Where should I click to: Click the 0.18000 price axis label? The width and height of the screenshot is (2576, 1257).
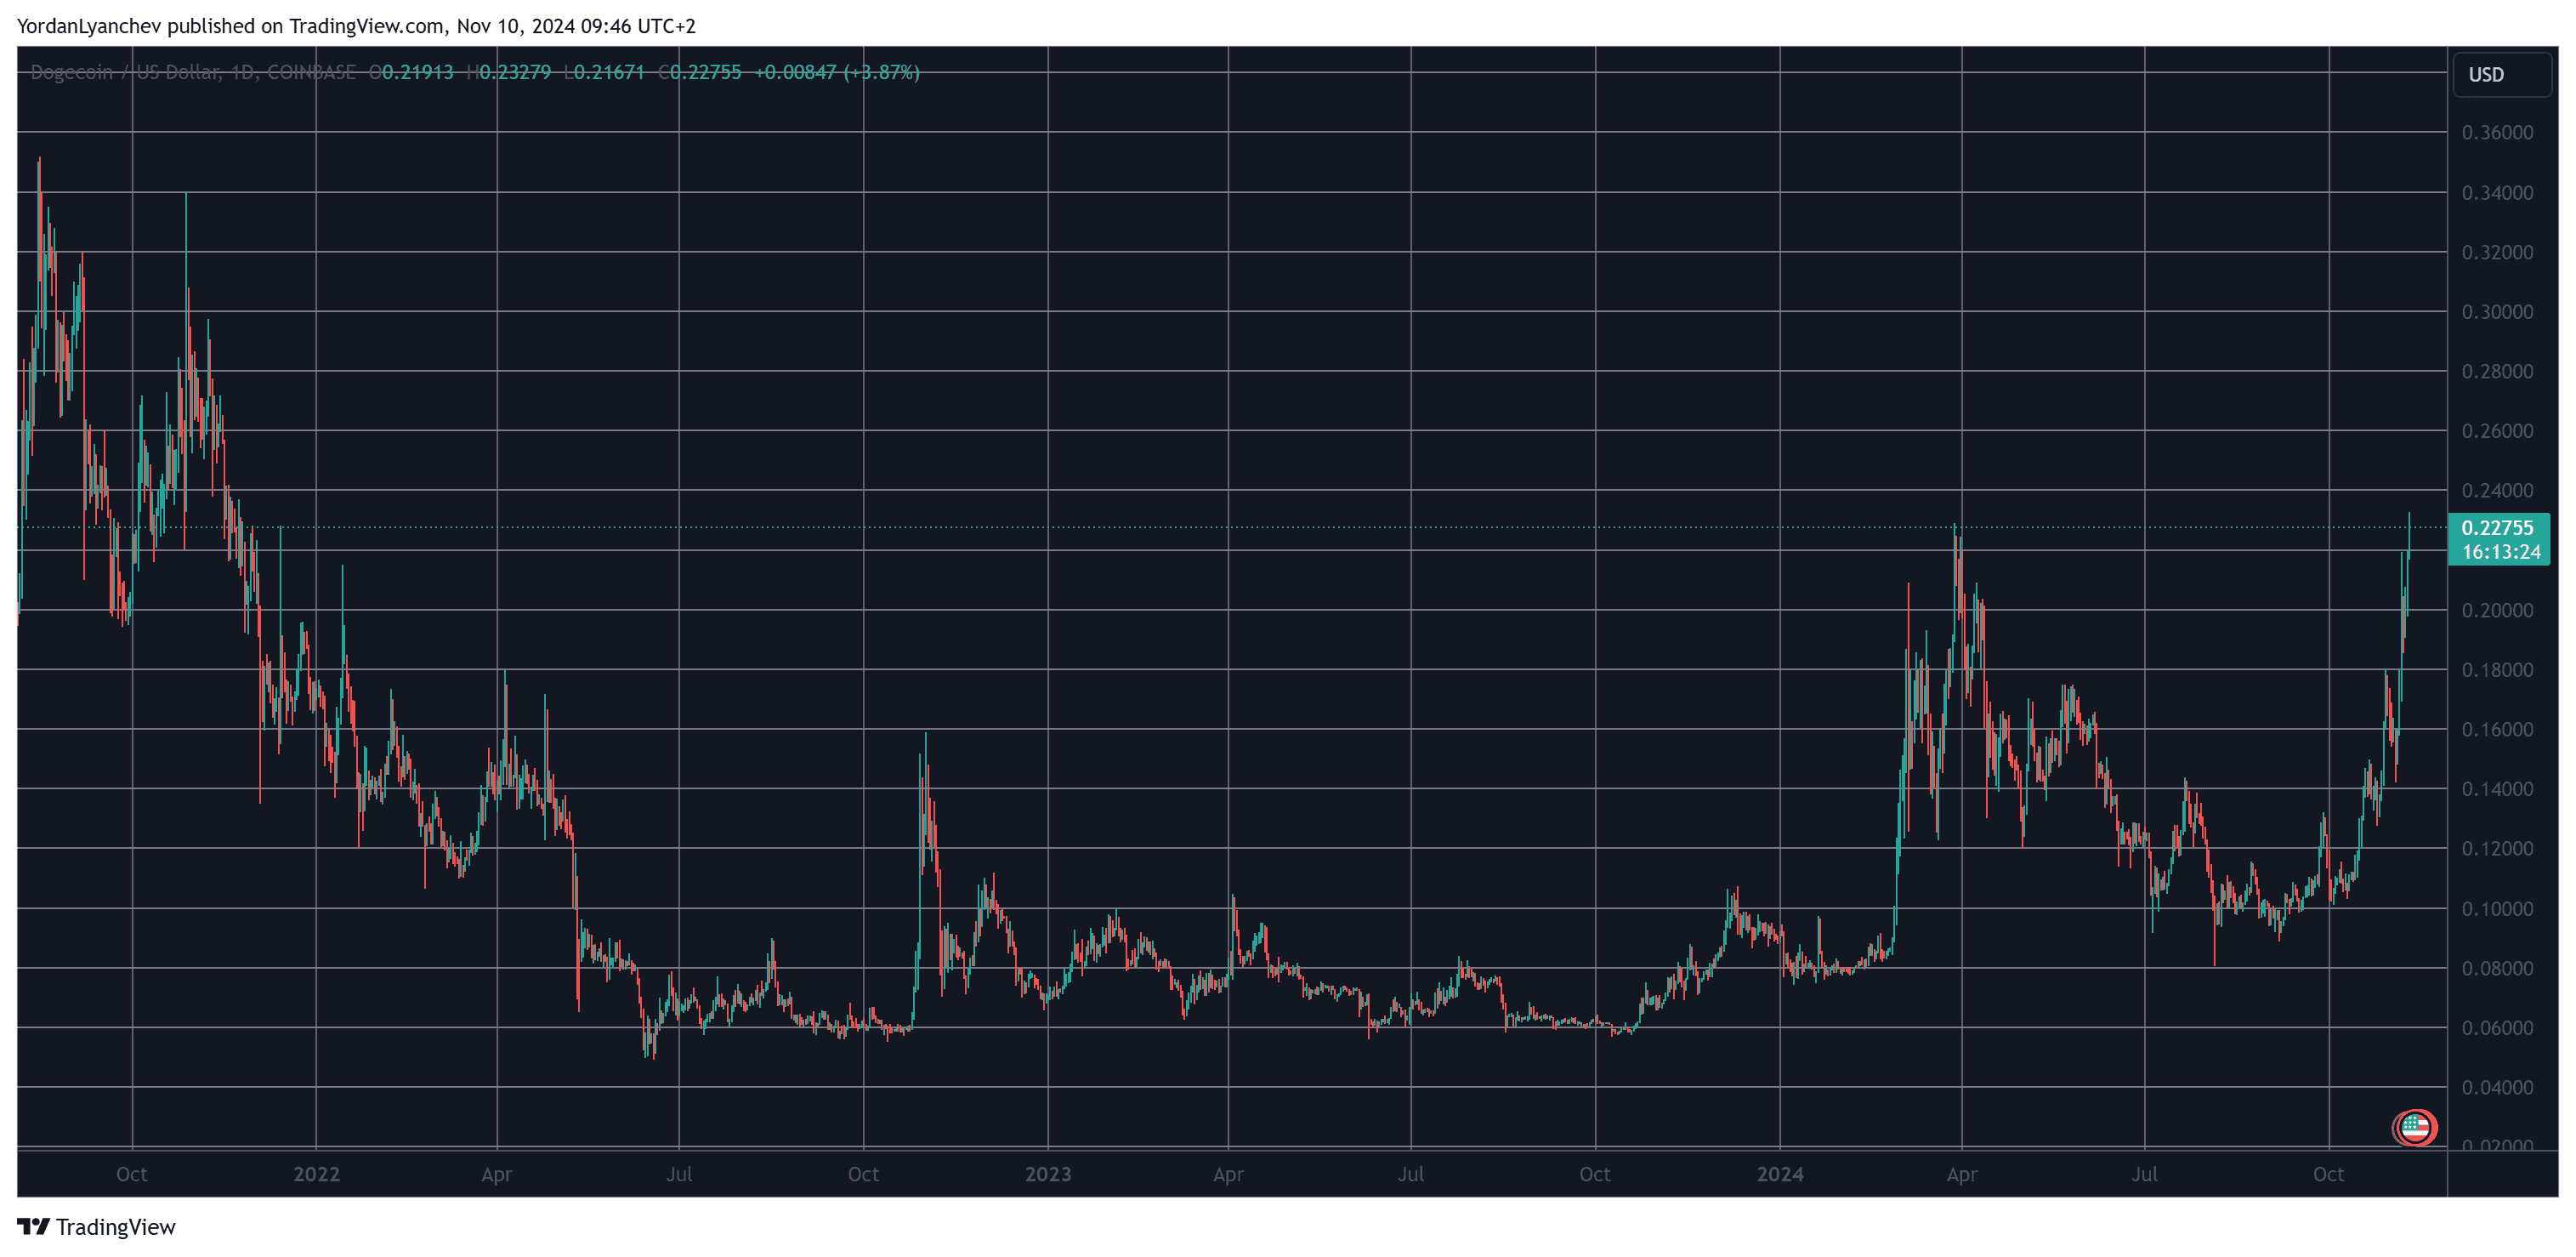coord(2497,670)
